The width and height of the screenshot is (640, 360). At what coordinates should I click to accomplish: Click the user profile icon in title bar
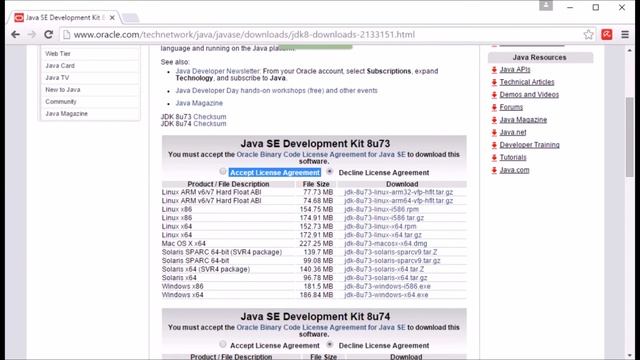tap(546, 5)
